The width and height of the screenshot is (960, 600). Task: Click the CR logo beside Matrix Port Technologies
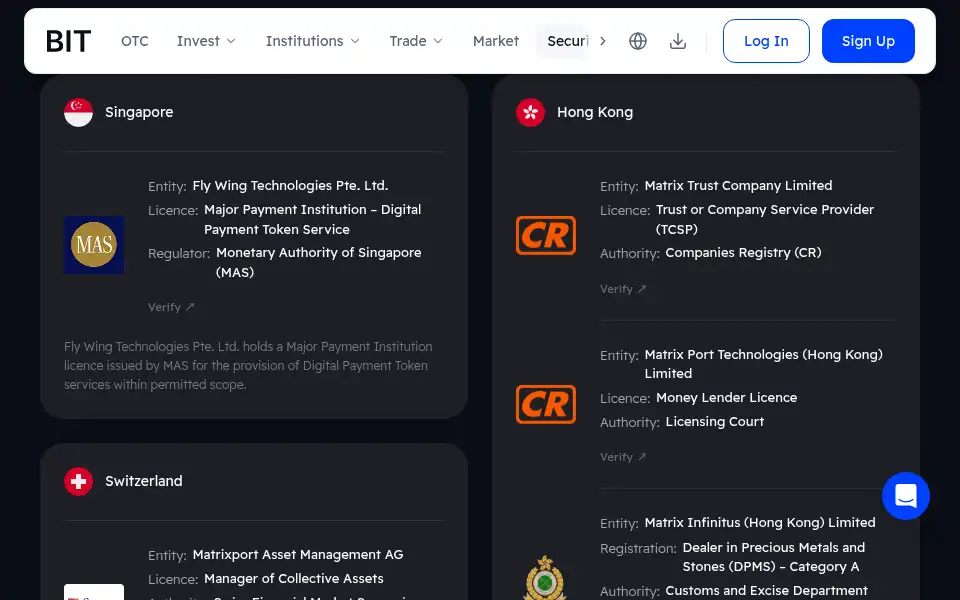point(546,404)
